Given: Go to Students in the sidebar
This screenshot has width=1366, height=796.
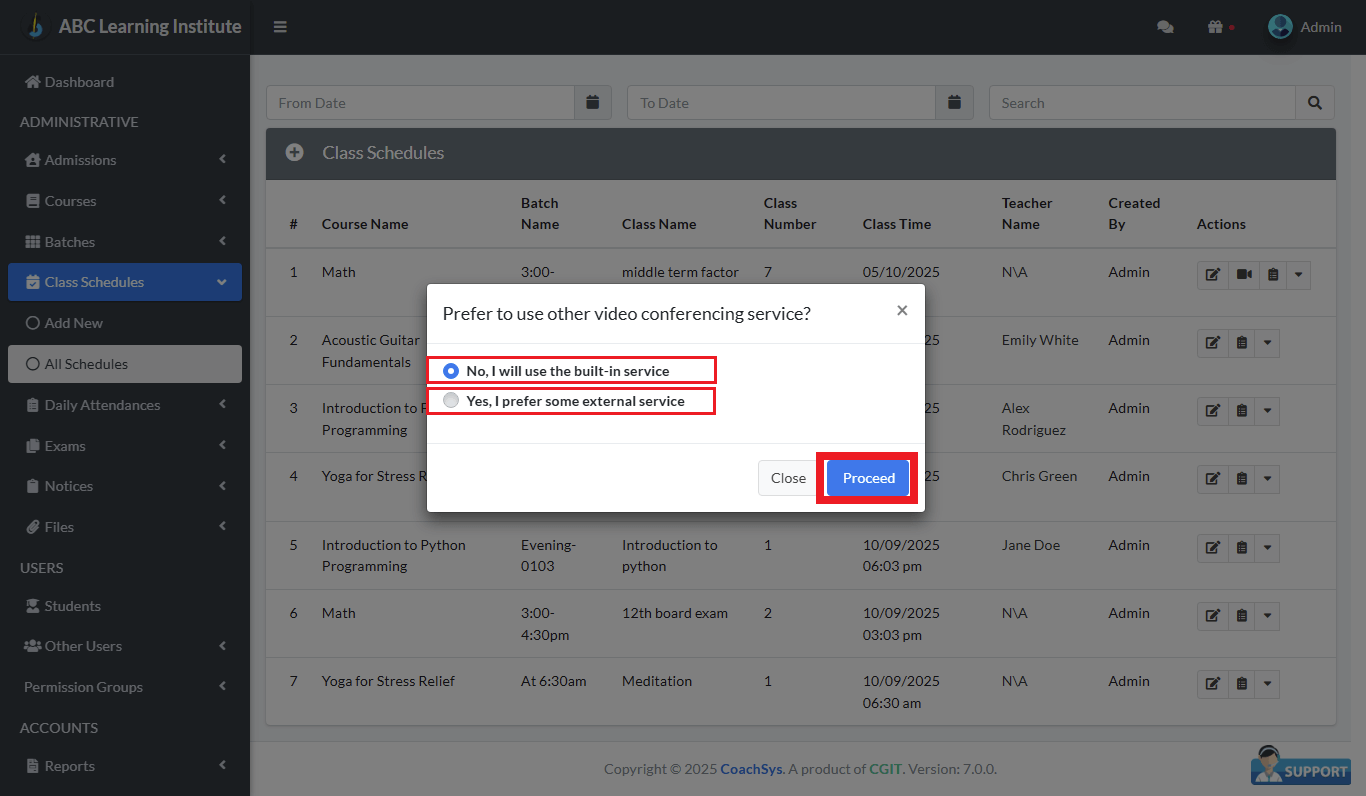Looking at the screenshot, I should pyautogui.click(x=72, y=606).
